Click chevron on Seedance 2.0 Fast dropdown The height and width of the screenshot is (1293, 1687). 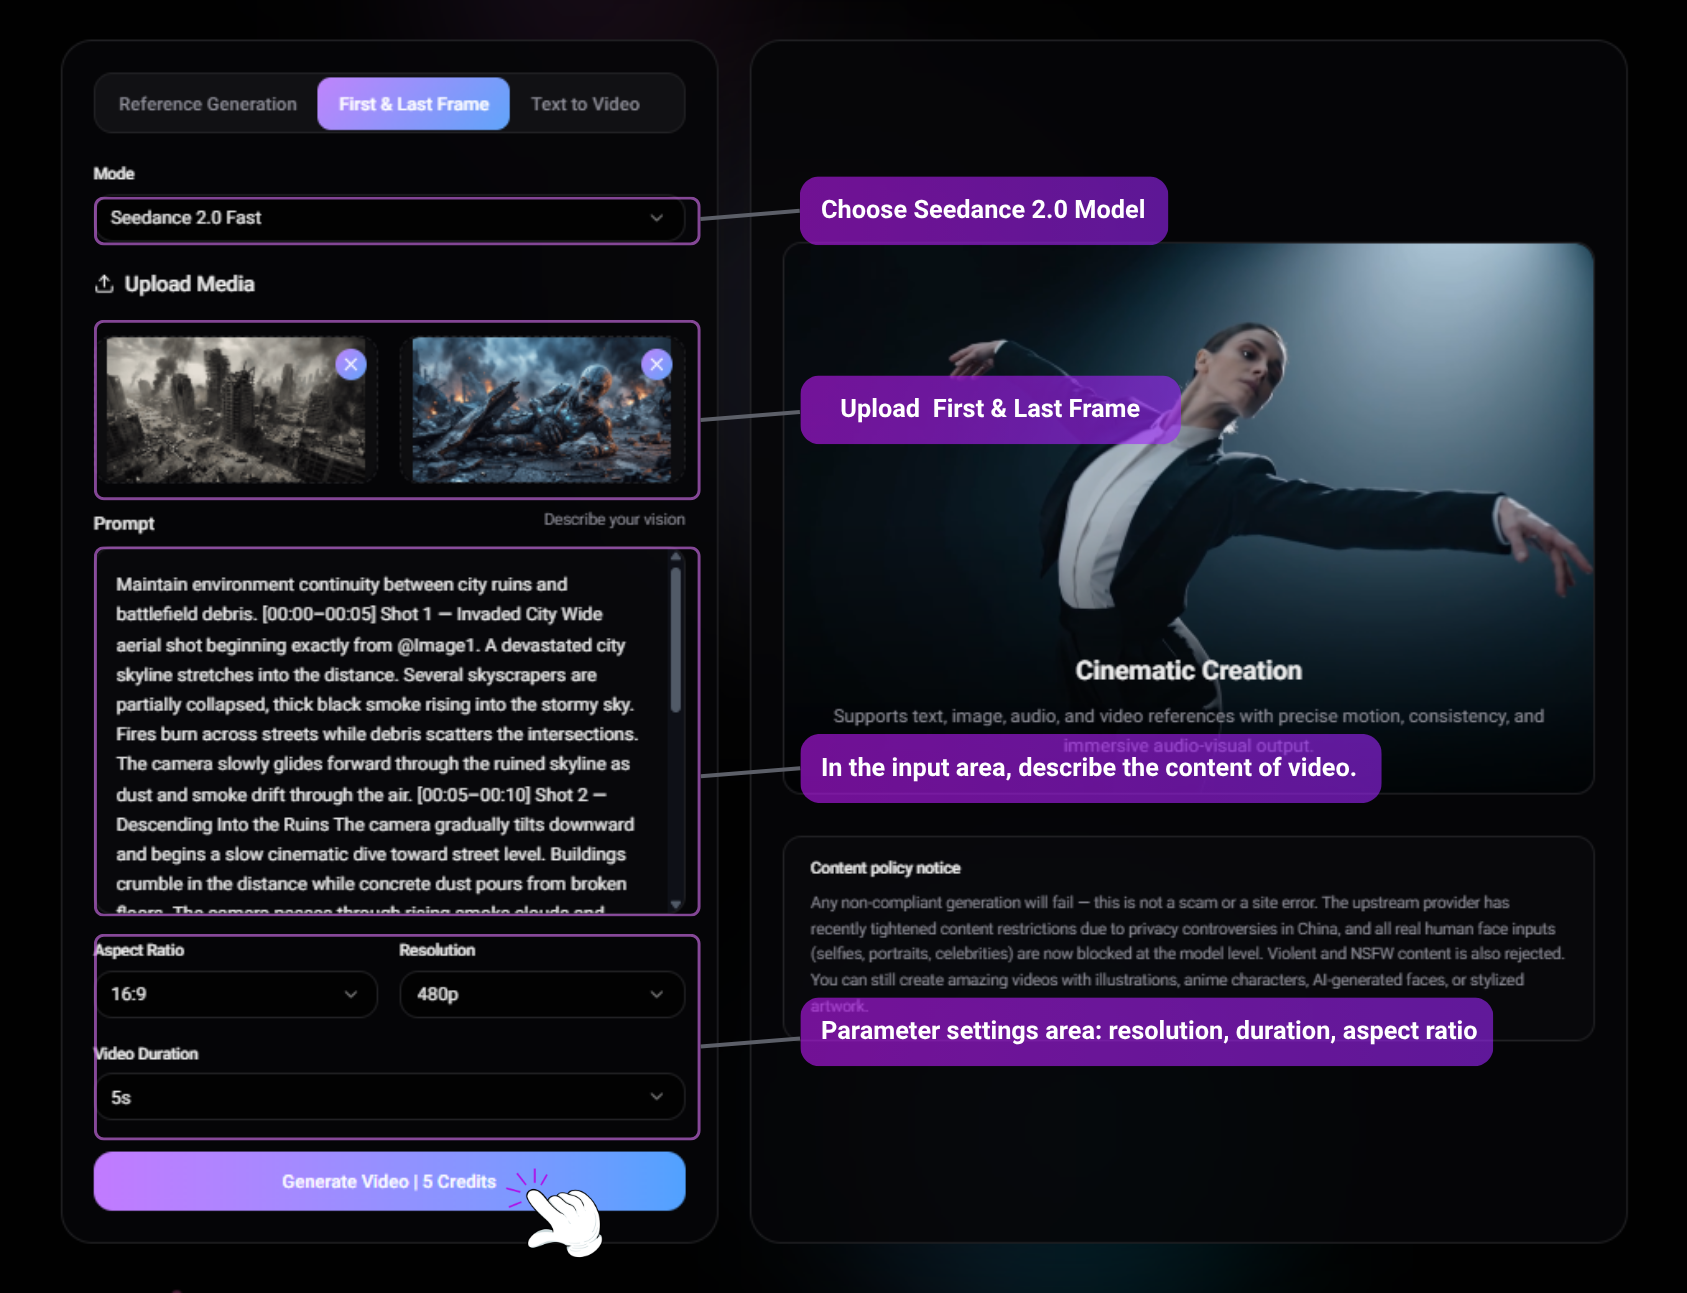(x=656, y=218)
